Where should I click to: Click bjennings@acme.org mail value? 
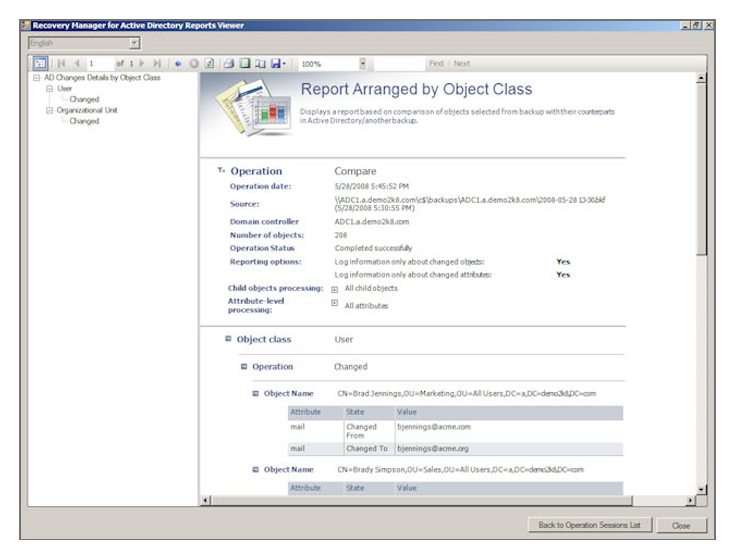433,449
